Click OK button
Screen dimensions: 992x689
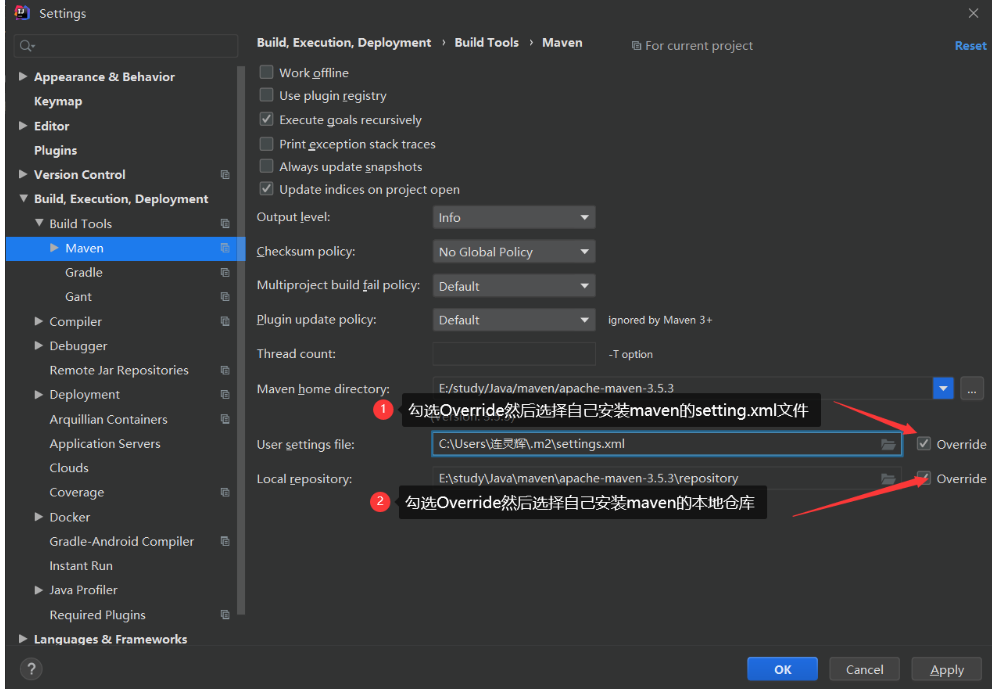[782, 669]
